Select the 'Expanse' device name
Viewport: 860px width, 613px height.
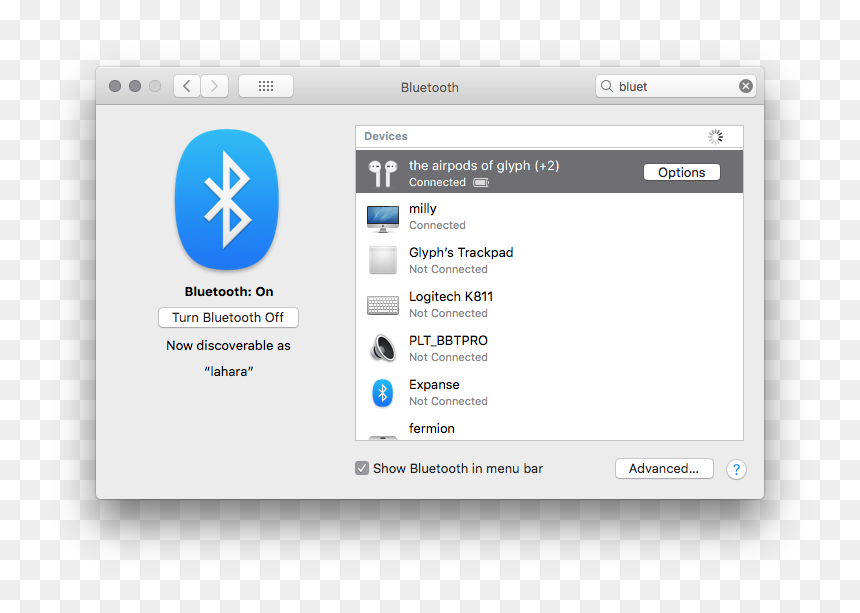434,384
